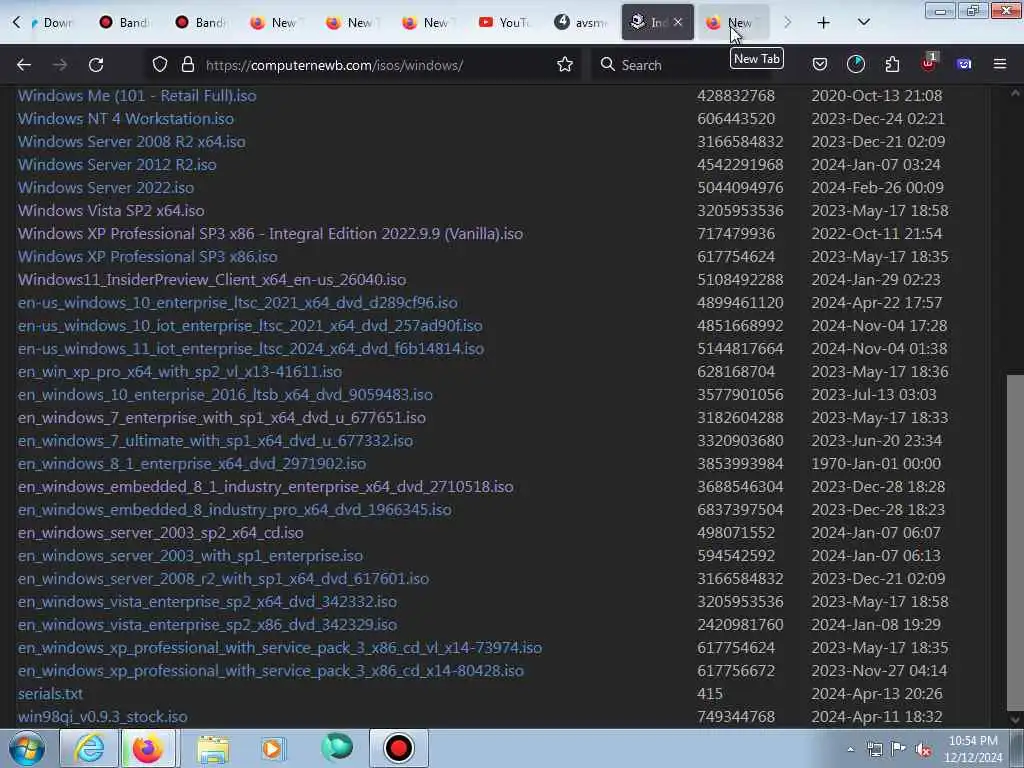Viewport: 1024px width, 768px height.
Task: Open taskbar clock showing 10:54 PM
Action: pyautogui.click(x=973, y=749)
